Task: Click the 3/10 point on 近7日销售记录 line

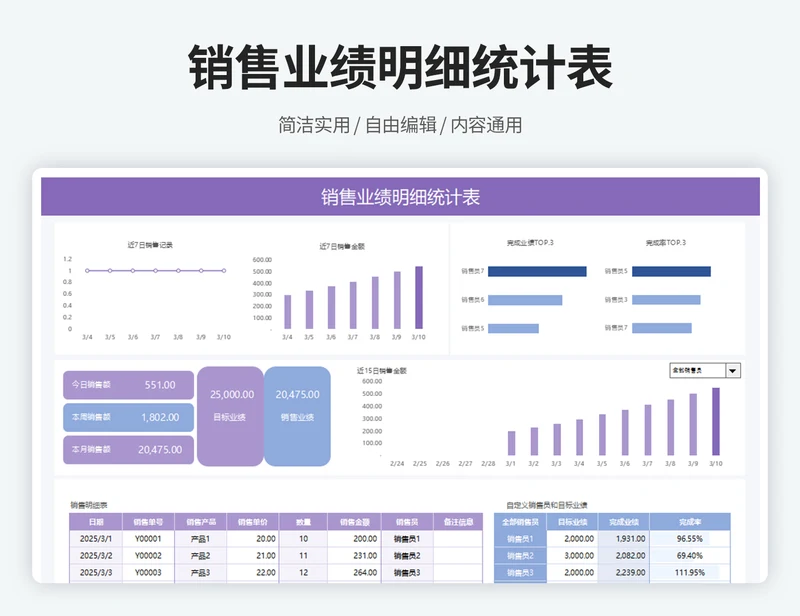Action: [x=224, y=270]
